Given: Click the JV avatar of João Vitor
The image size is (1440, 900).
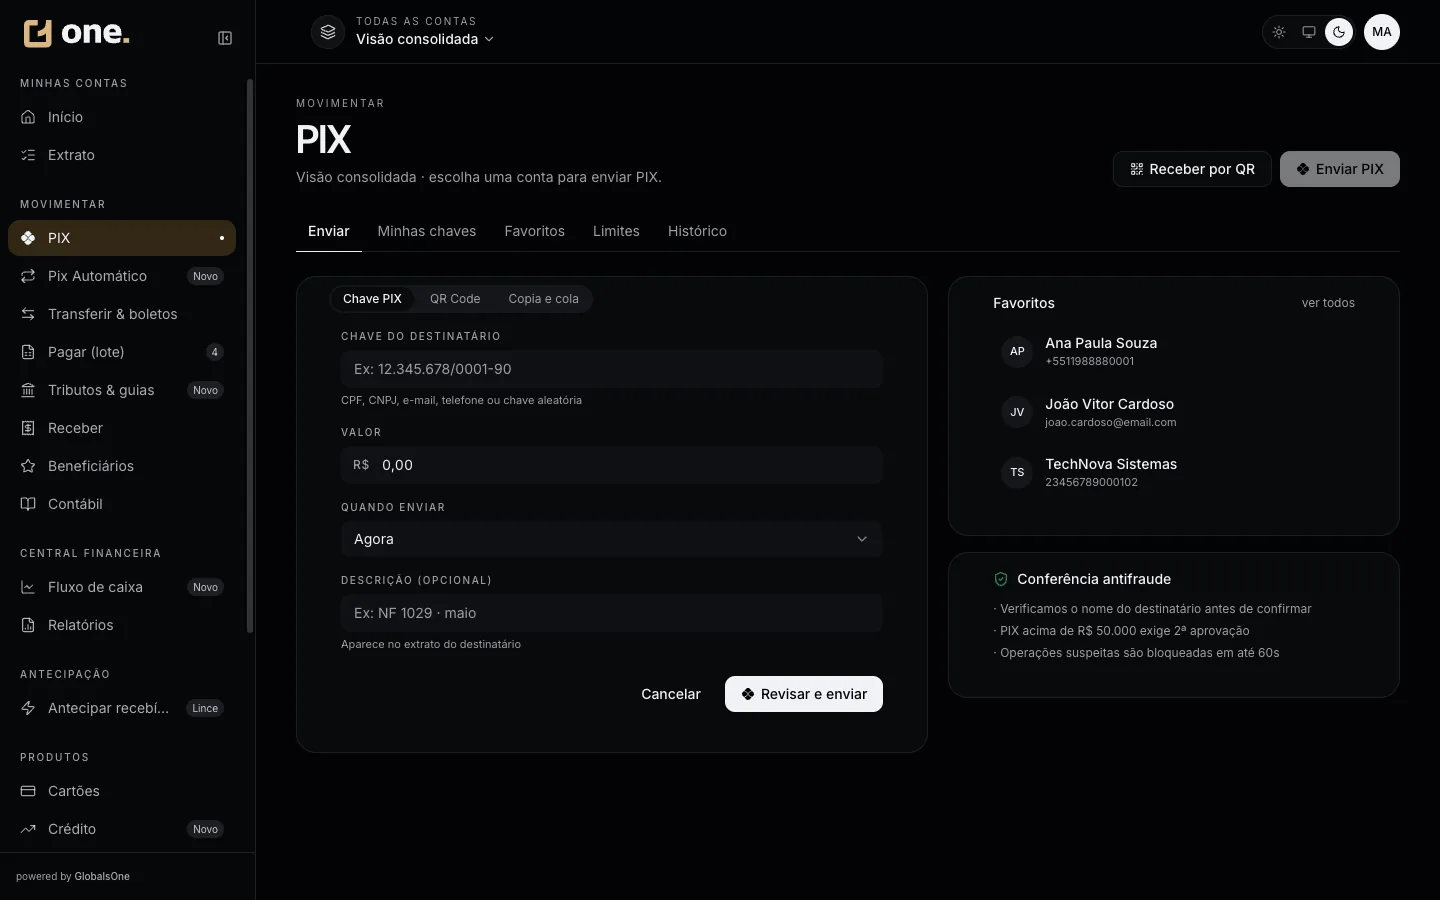Looking at the screenshot, I should (1017, 412).
